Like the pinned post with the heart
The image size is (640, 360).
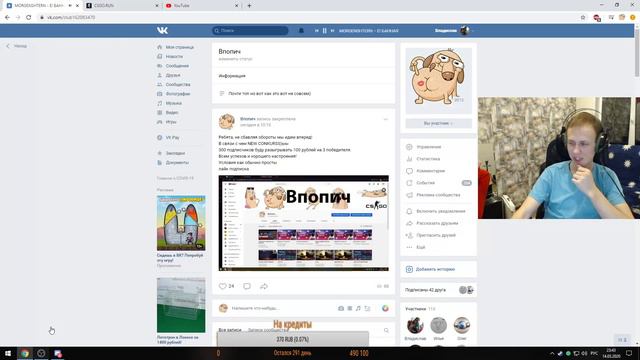pyautogui.click(x=222, y=286)
